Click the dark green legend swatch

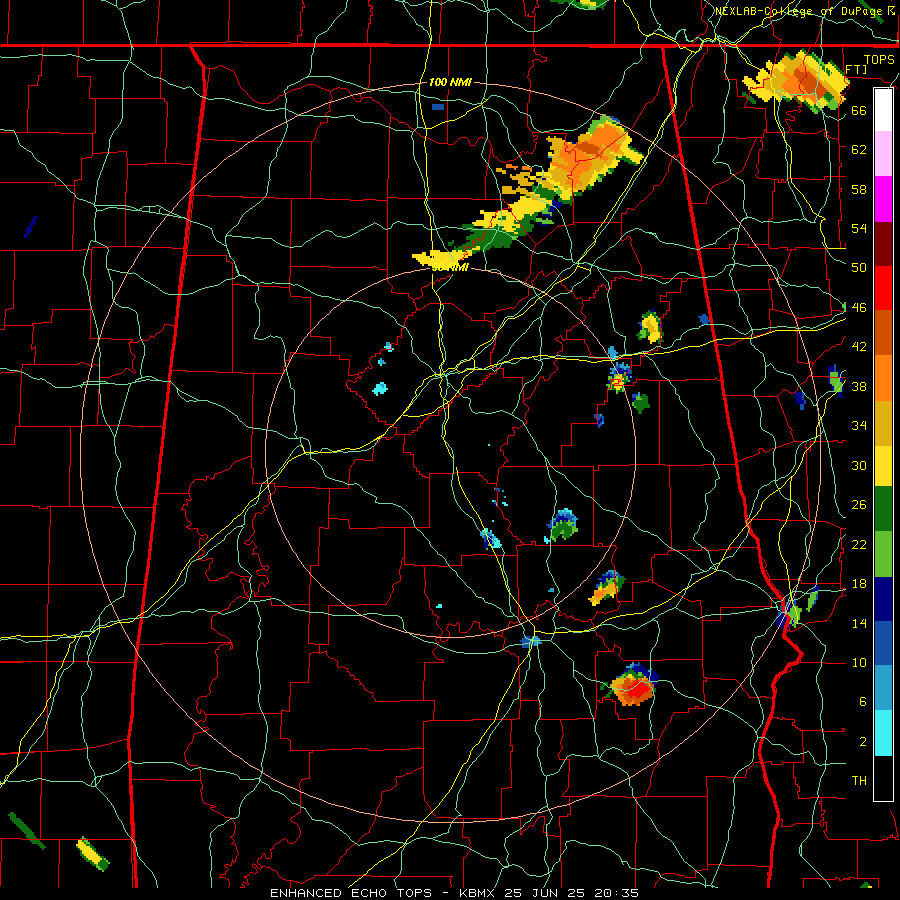[883, 509]
